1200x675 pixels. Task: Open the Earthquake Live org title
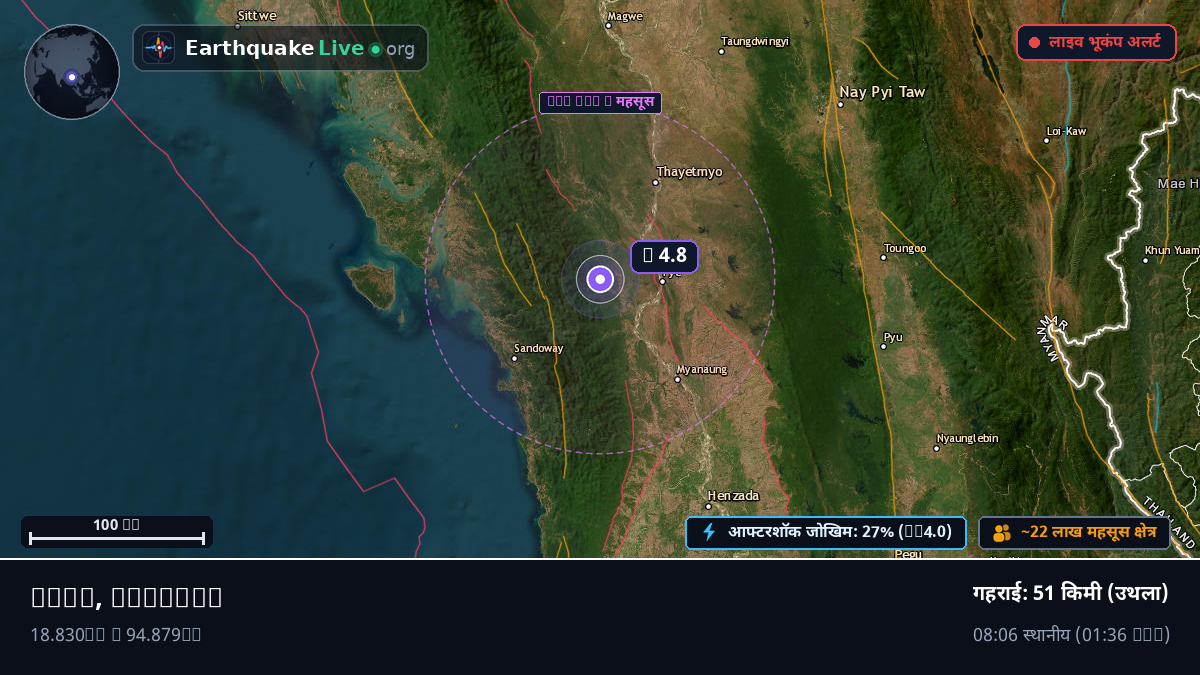[300, 48]
